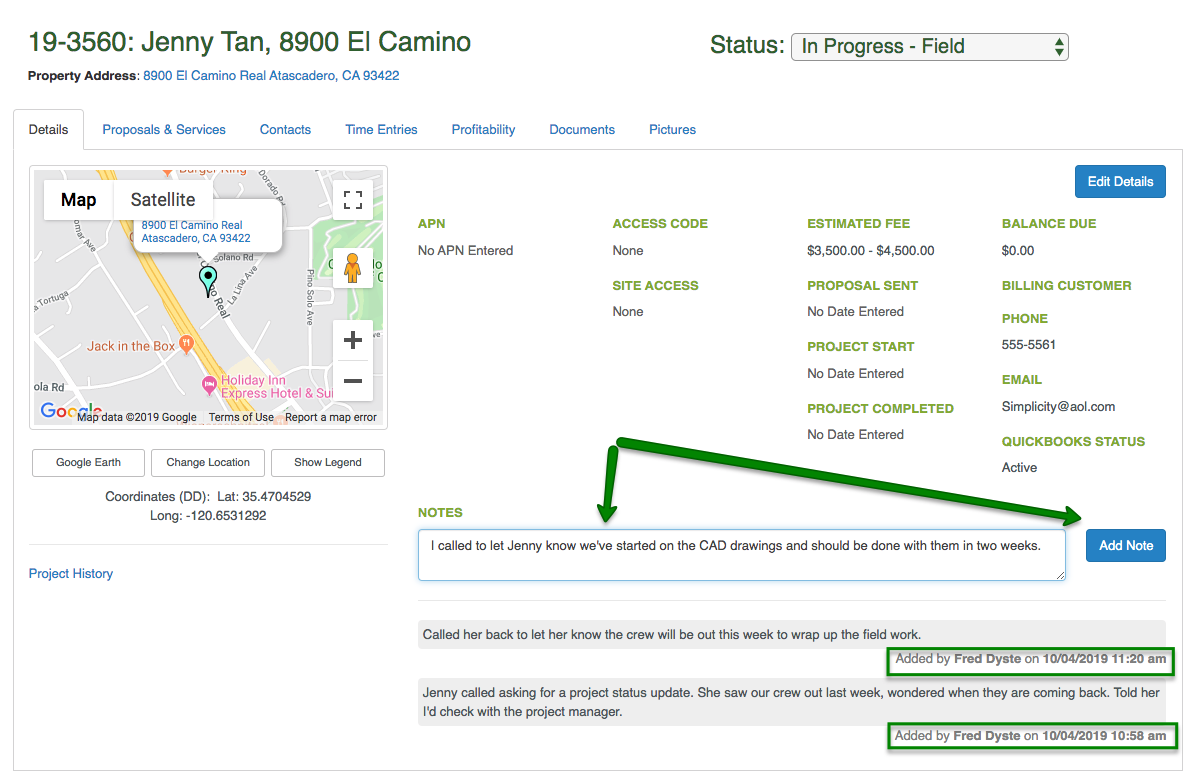Click the Add Note button
Screen dimensions: 1194x779
pos(1125,545)
